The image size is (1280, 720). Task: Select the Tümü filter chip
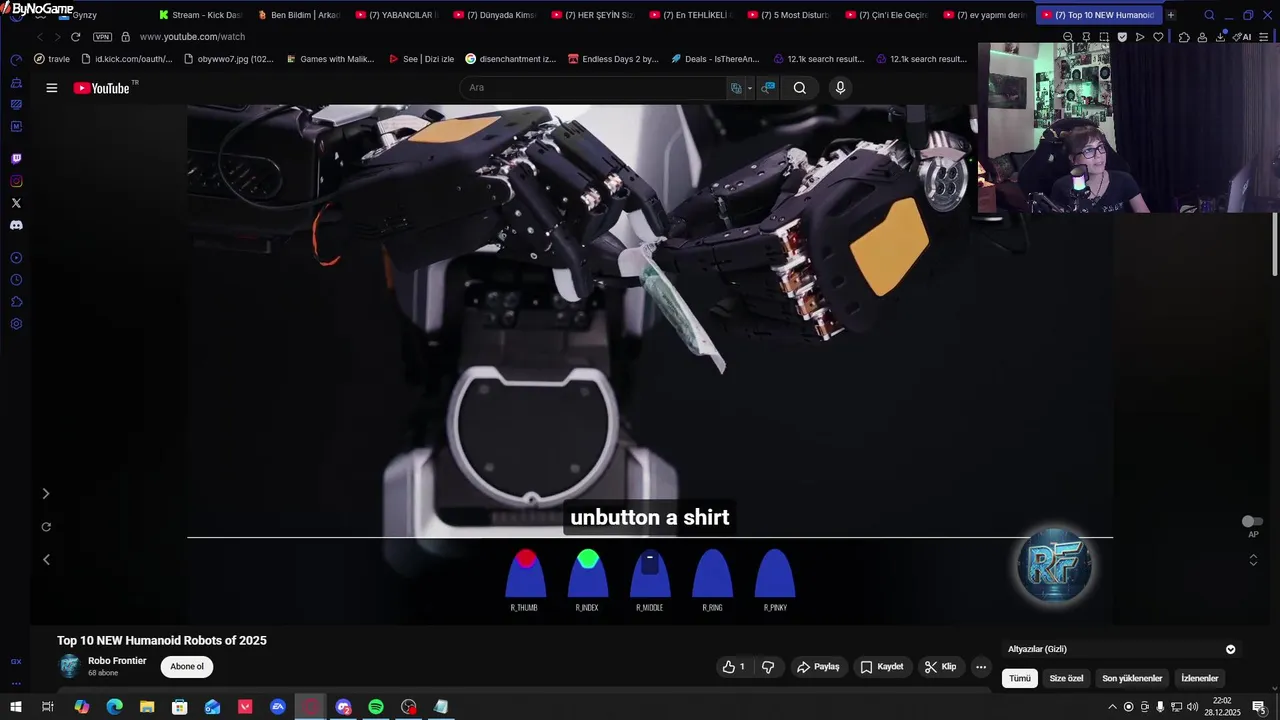click(x=1020, y=678)
